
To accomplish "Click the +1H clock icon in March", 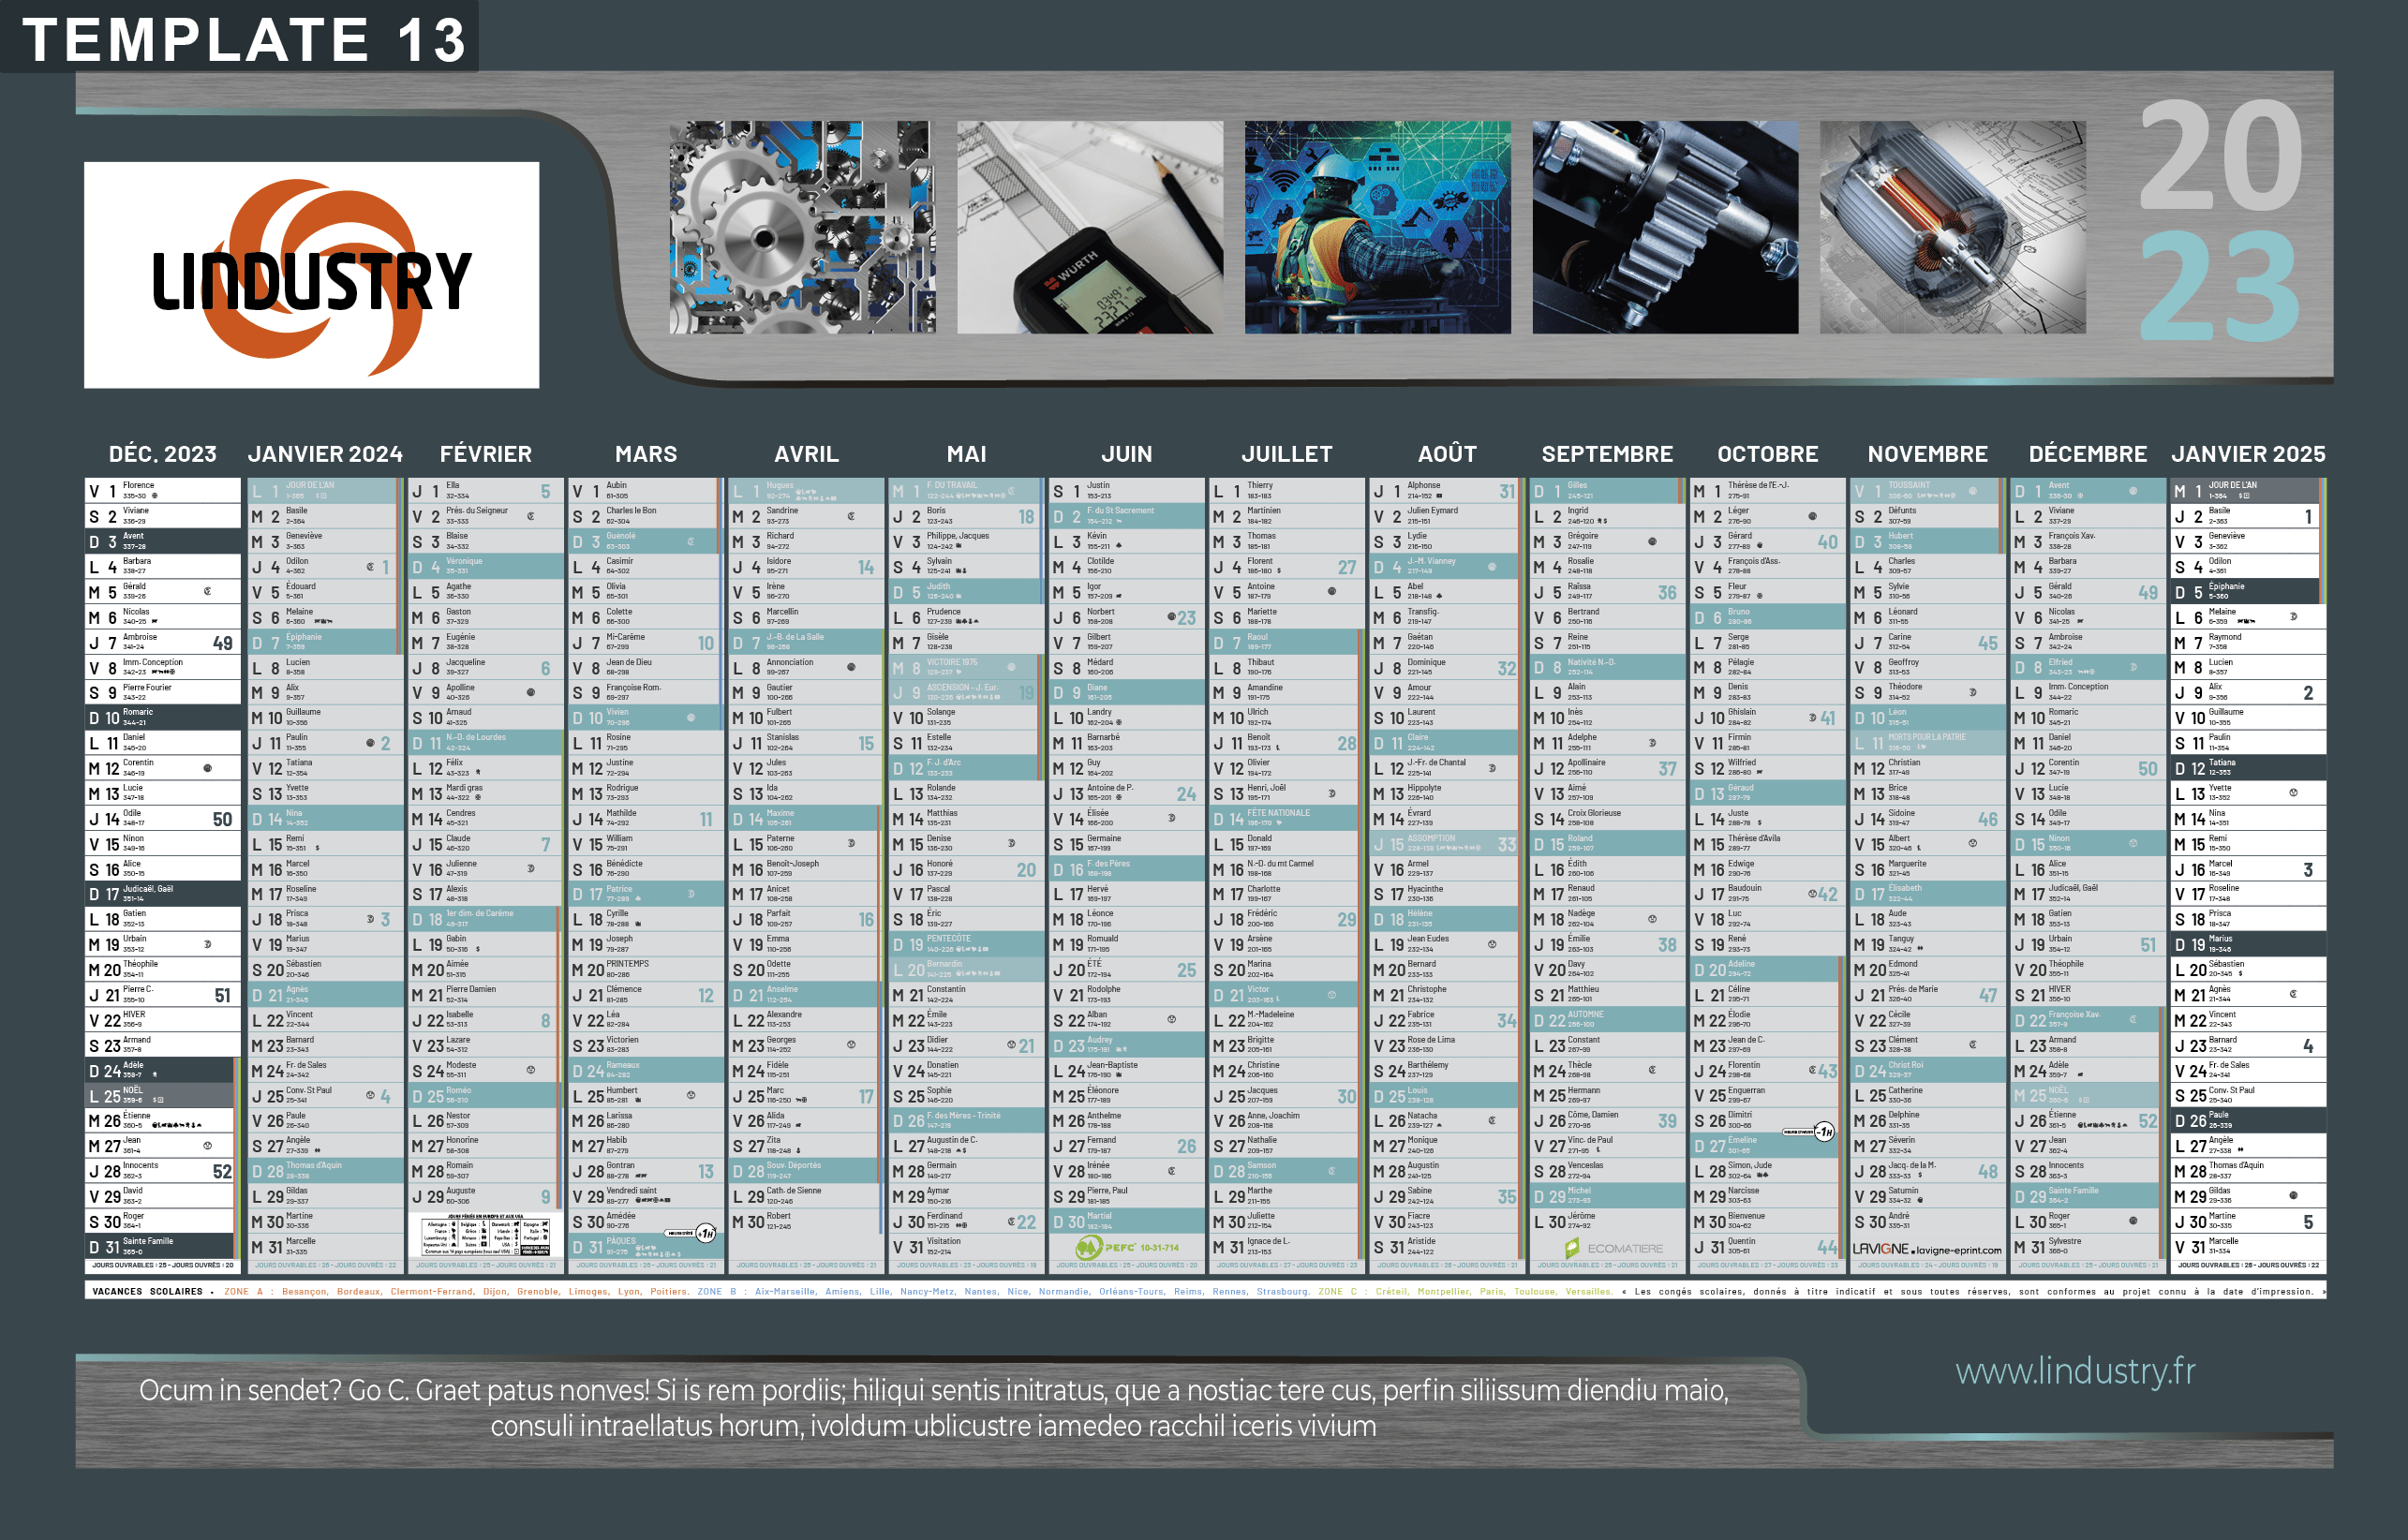I will coord(705,1233).
